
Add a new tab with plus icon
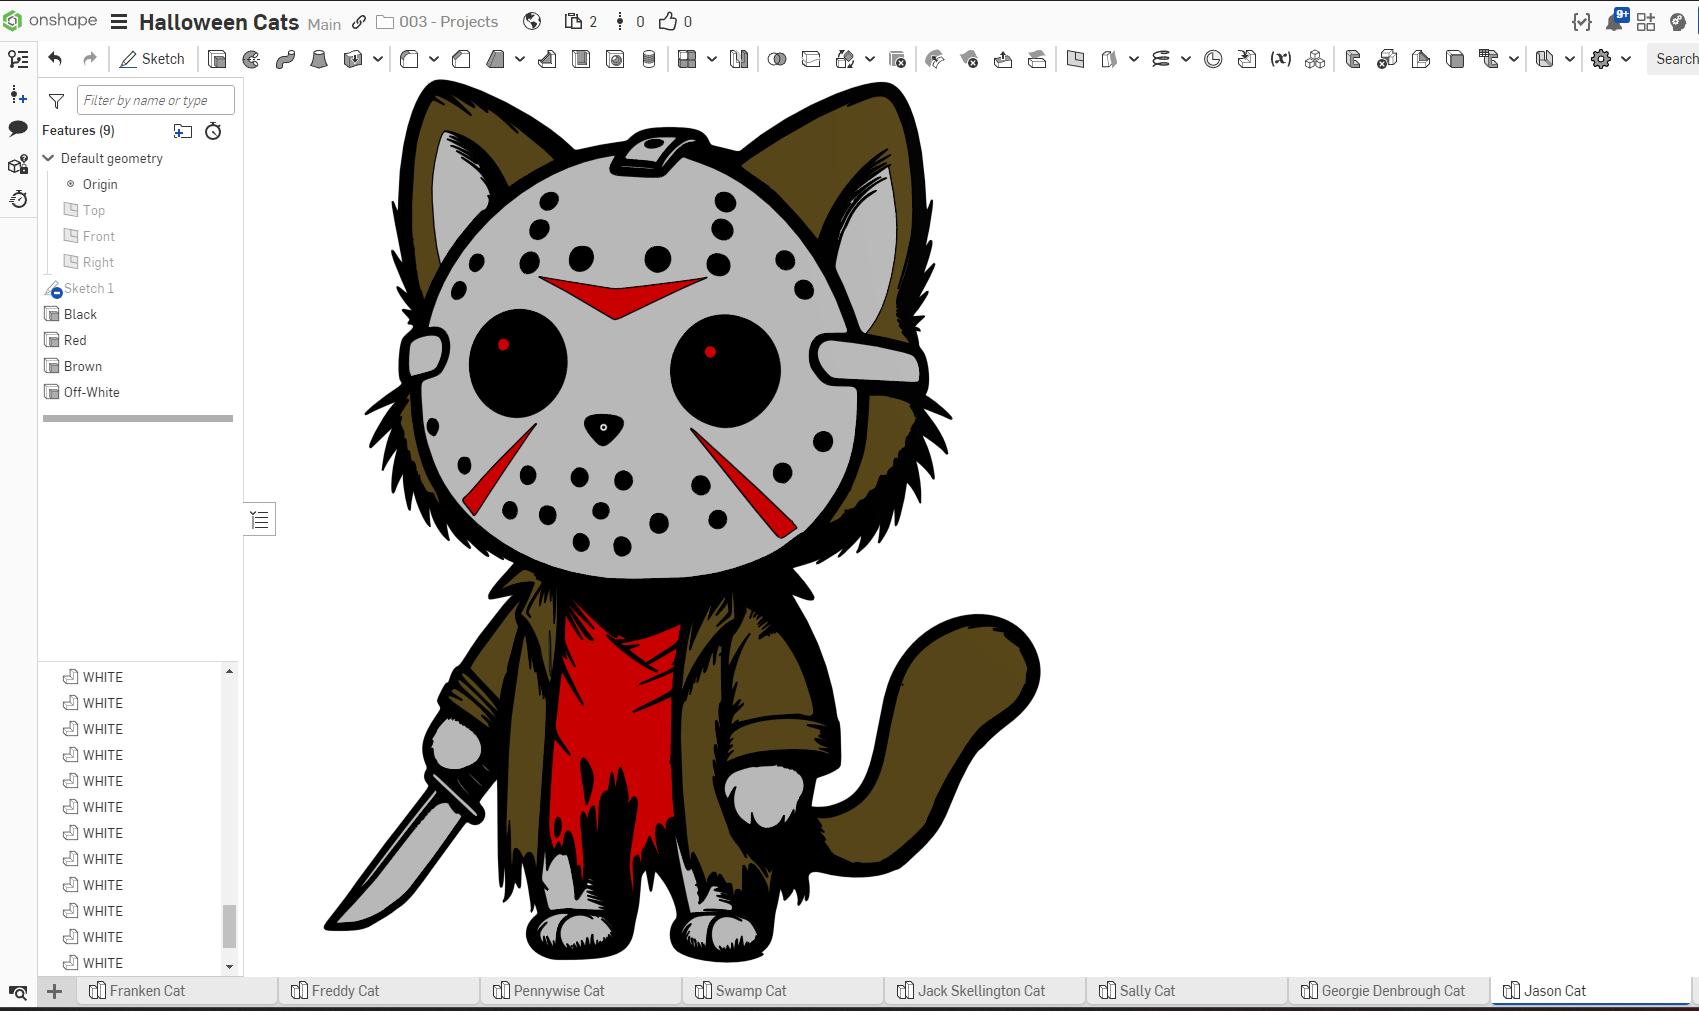coord(55,991)
